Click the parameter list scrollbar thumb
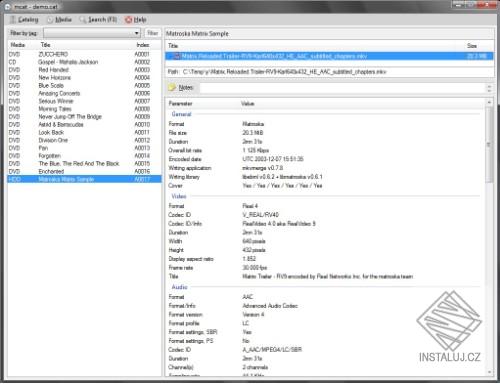Image resolution: width=500 pixels, height=384 pixels. pyautogui.click(x=489, y=145)
